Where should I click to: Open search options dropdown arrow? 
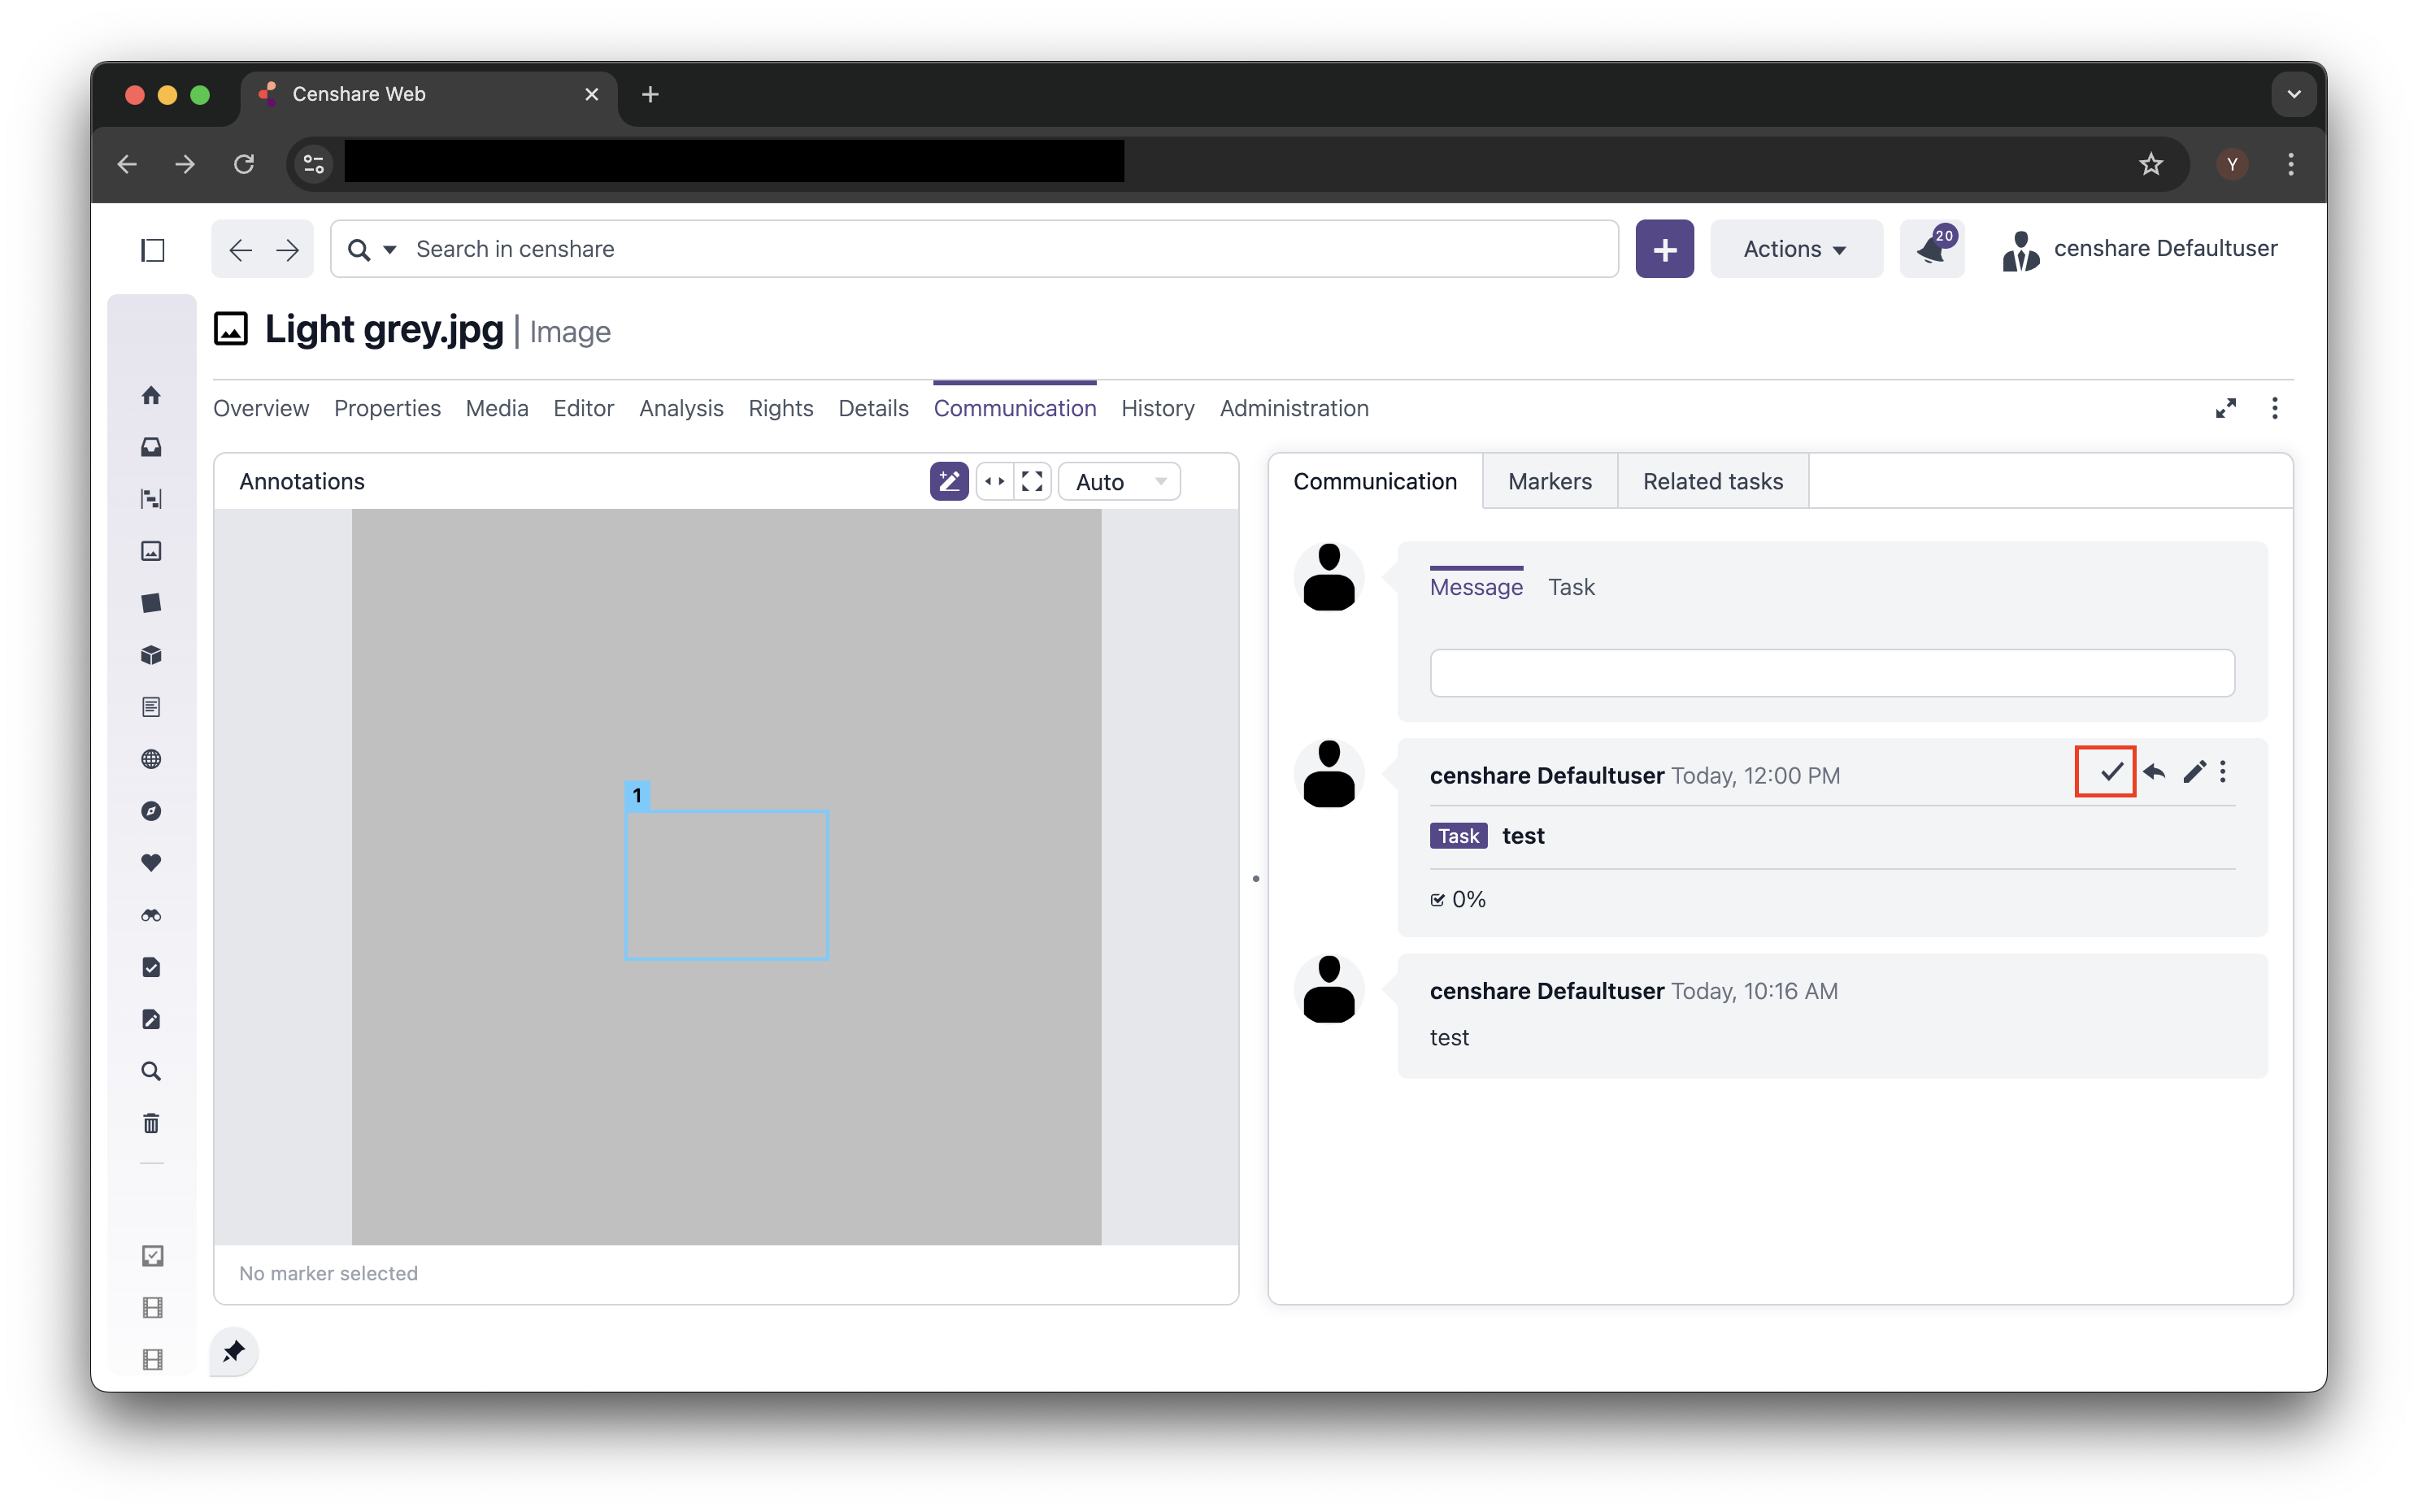click(x=390, y=249)
